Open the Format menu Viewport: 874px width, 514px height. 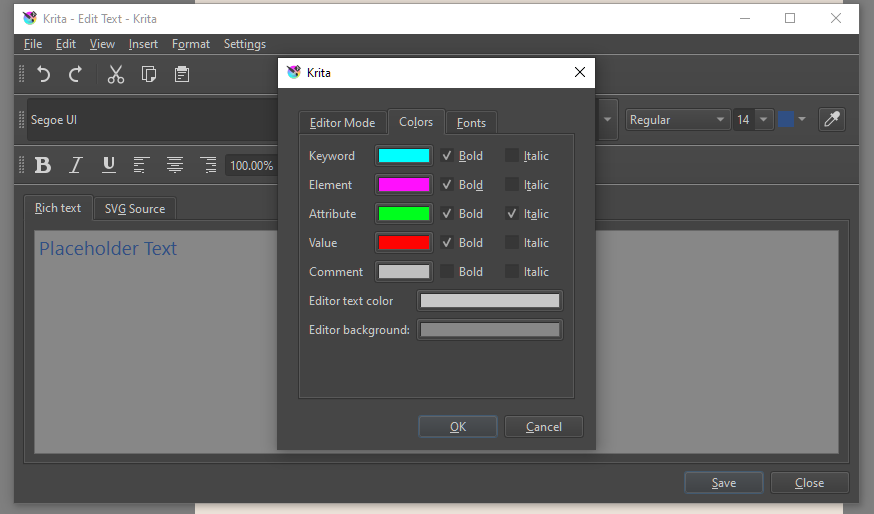190,44
